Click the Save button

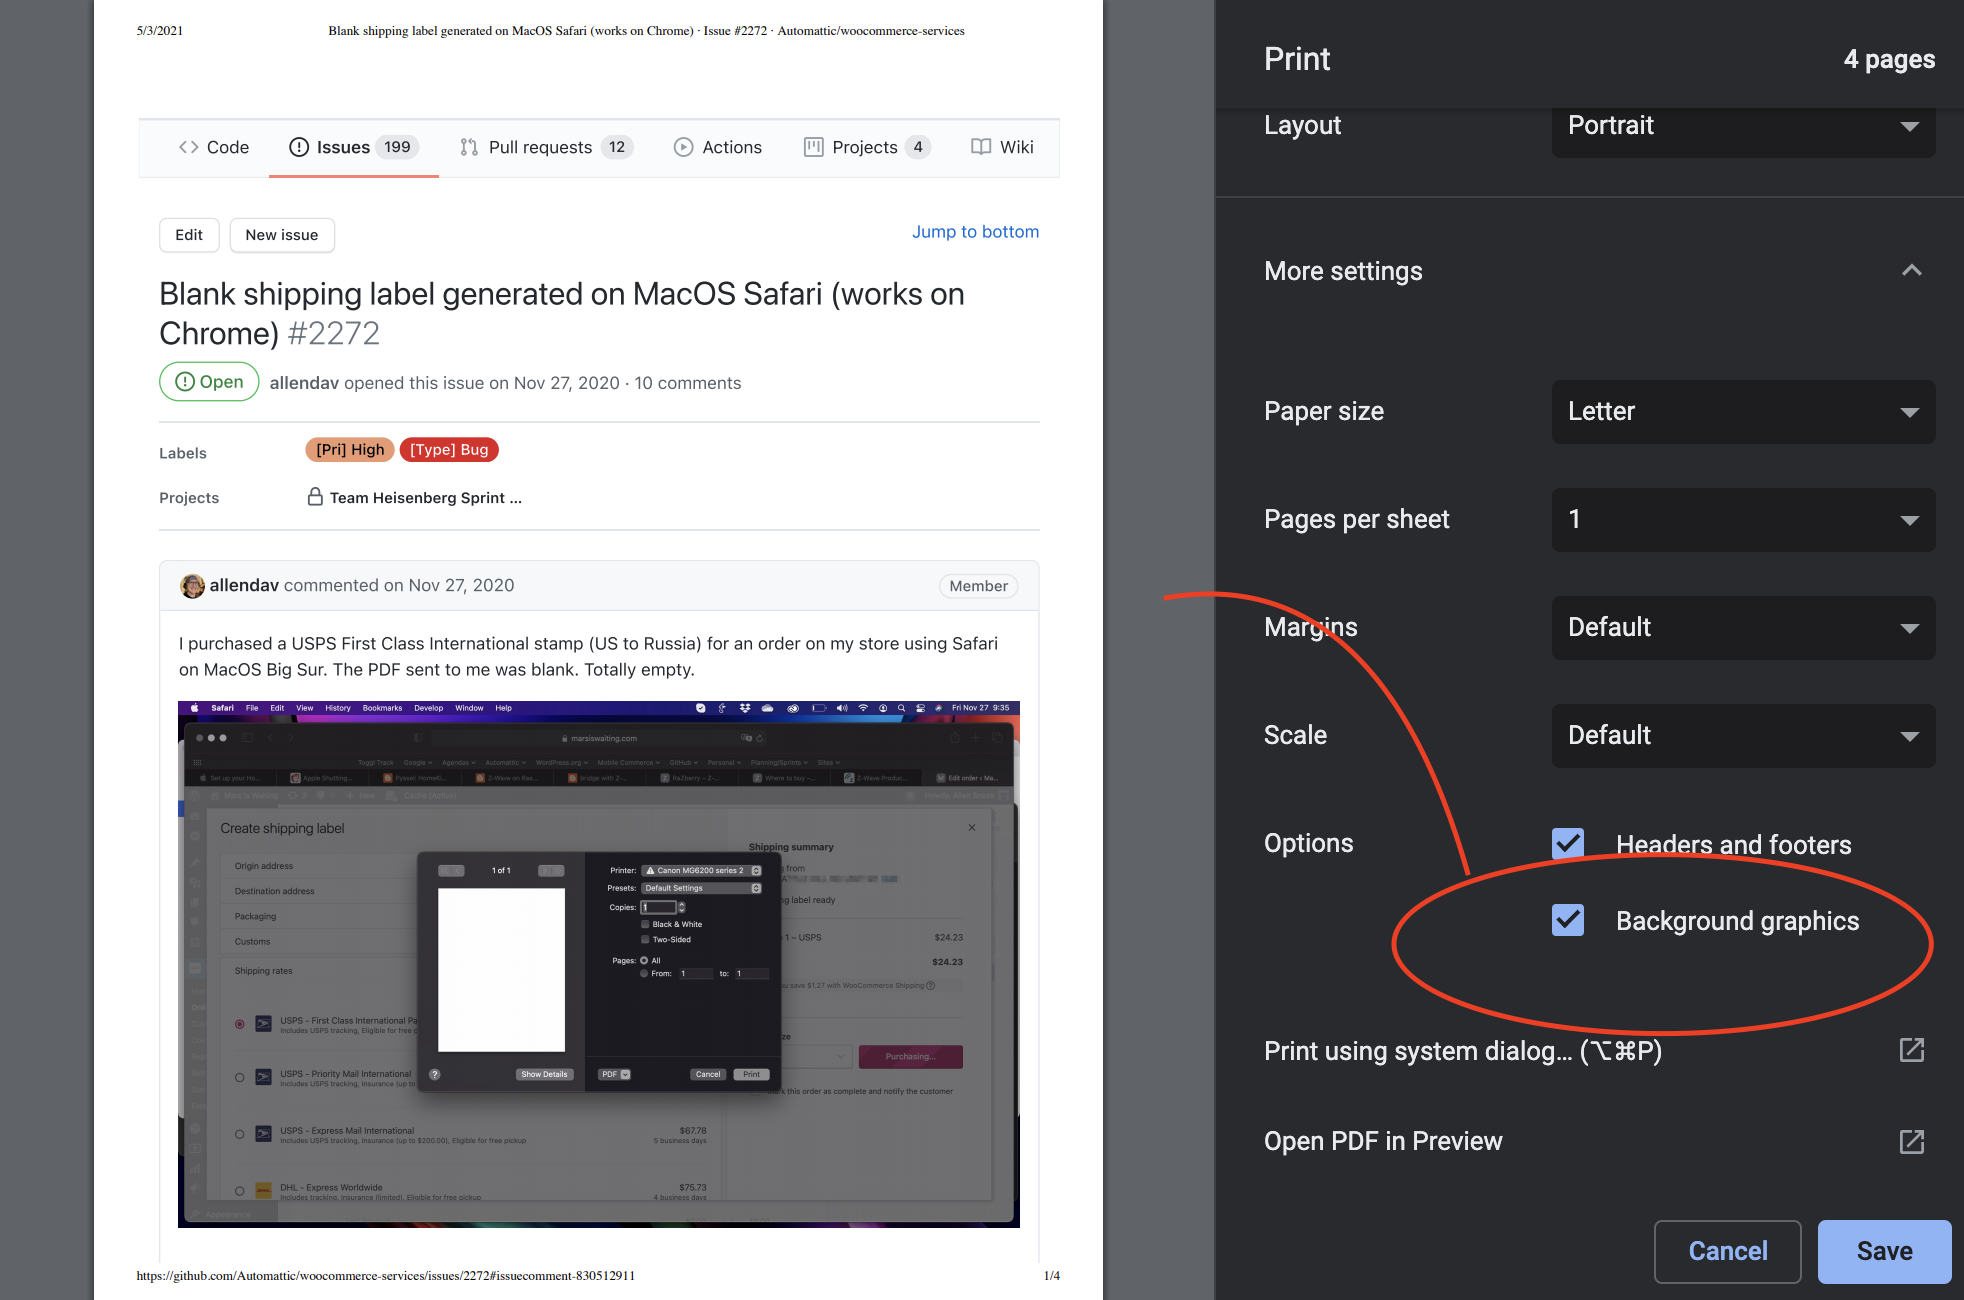(x=1884, y=1251)
